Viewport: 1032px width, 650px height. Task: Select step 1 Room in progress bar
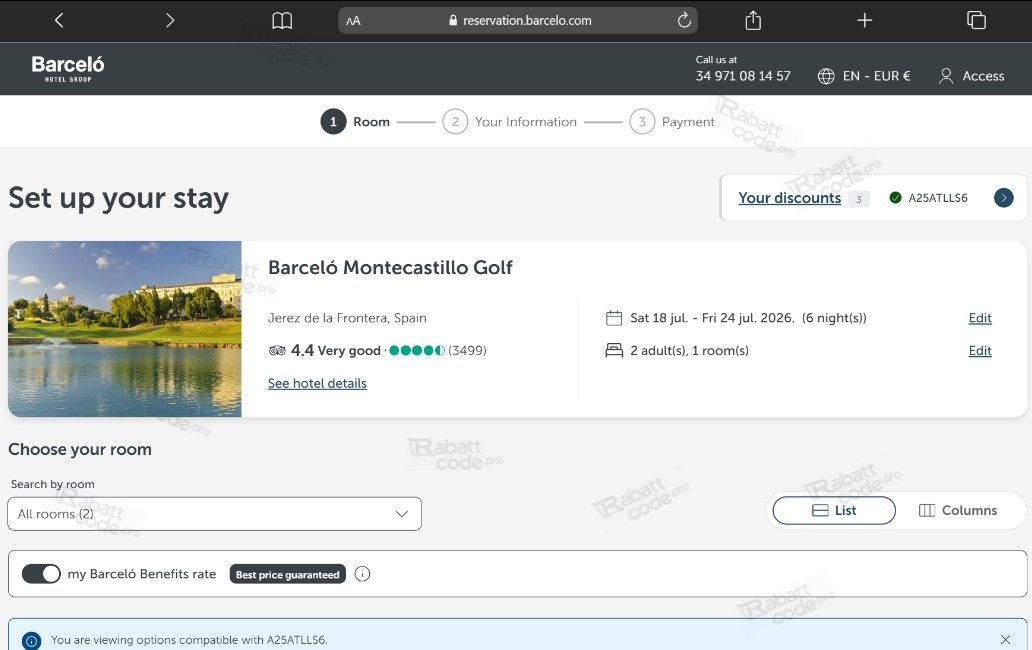click(x=355, y=122)
